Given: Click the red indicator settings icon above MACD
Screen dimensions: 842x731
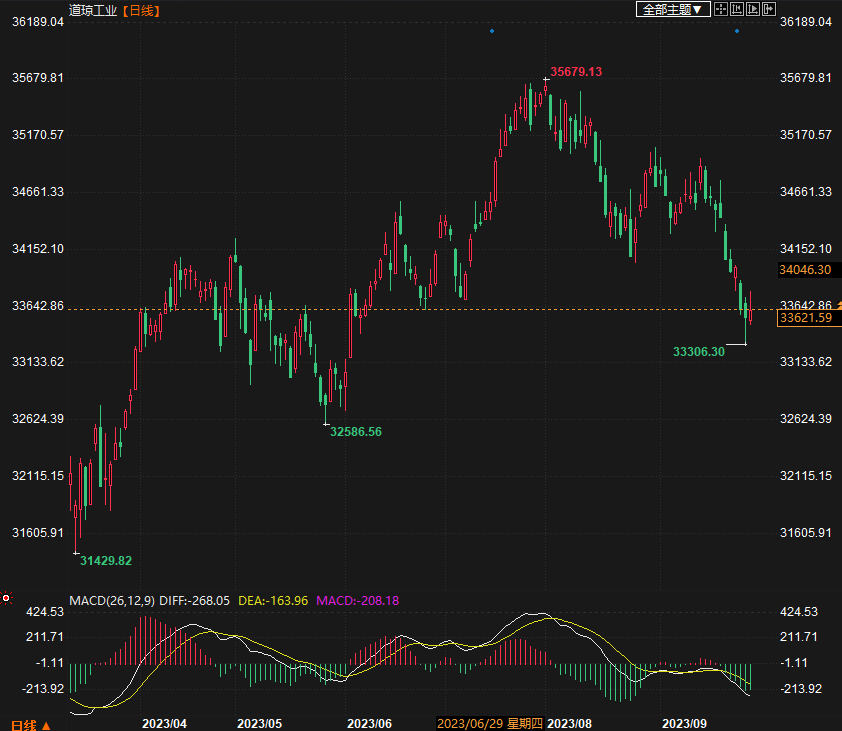Looking at the screenshot, I should 6,599.
